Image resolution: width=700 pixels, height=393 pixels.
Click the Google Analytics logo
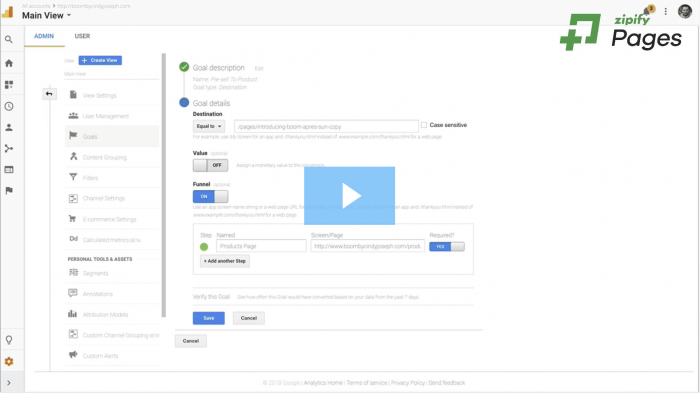click(x=8, y=12)
